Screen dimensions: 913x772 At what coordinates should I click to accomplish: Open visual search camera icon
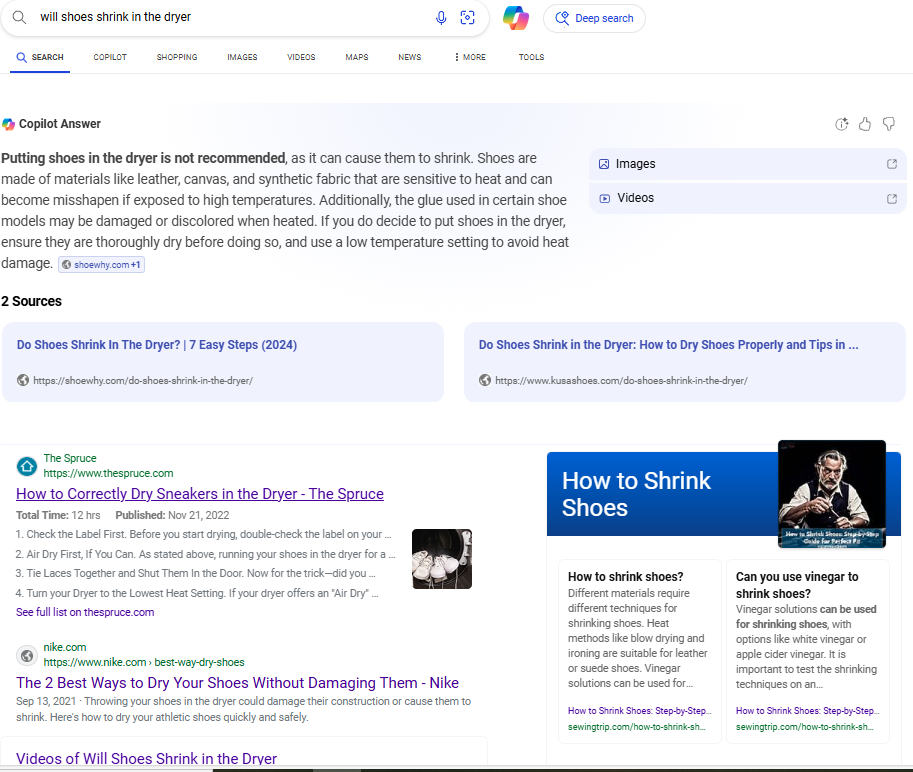pos(467,18)
